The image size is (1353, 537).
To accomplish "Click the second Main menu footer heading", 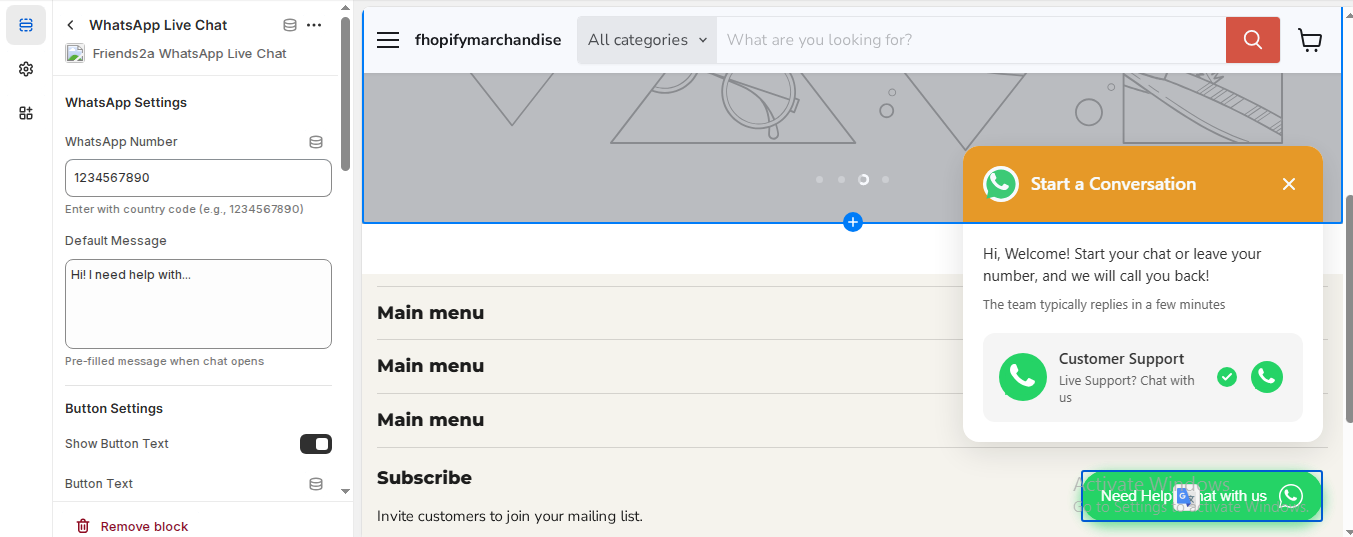I will click(x=430, y=366).
